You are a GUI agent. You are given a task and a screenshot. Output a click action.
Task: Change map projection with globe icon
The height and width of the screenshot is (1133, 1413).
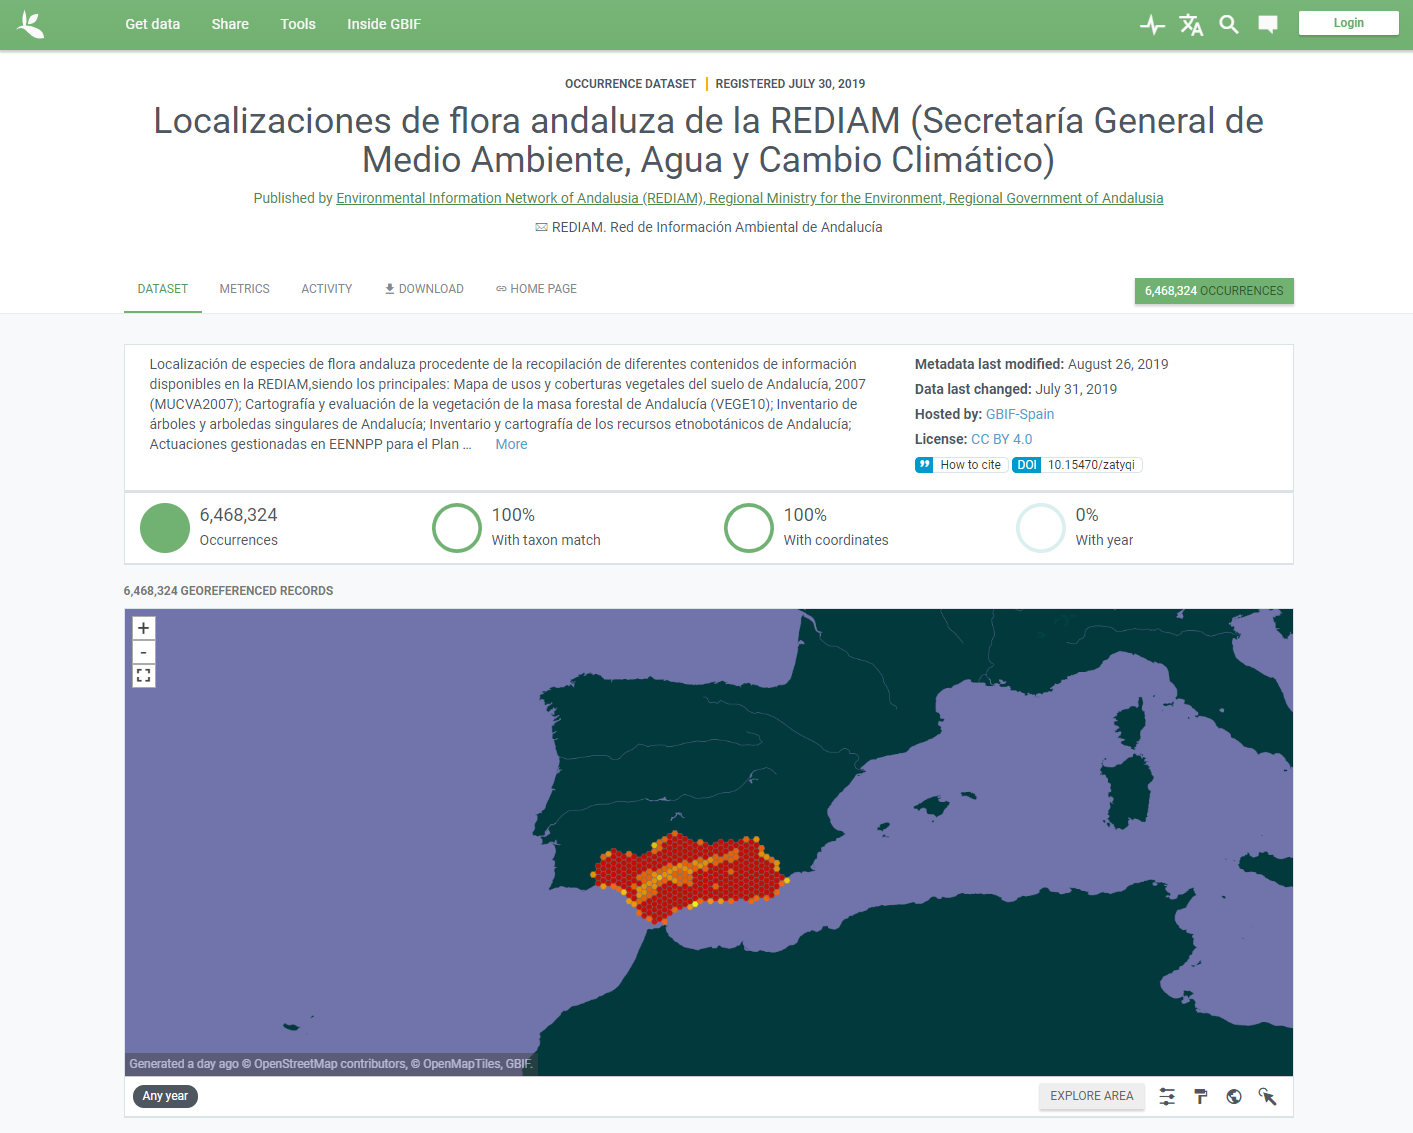click(1234, 1097)
